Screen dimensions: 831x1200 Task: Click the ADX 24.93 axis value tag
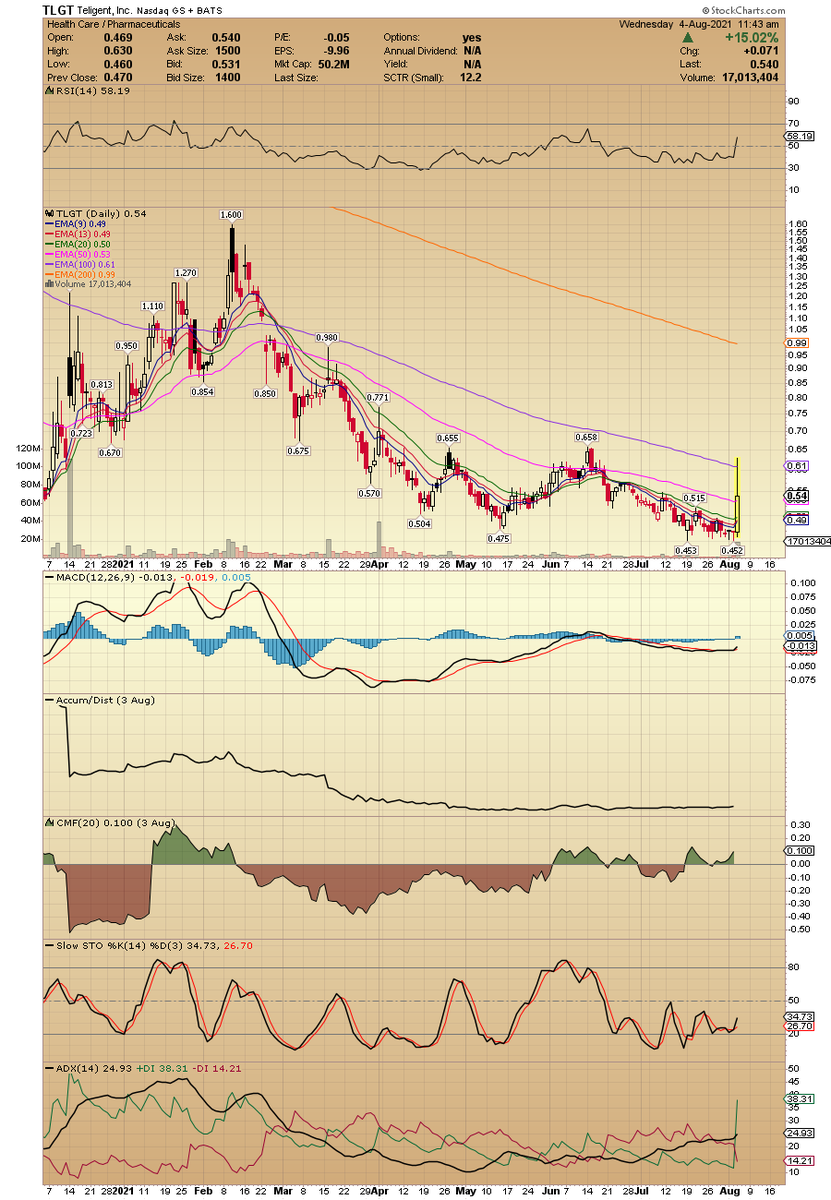coord(798,1133)
